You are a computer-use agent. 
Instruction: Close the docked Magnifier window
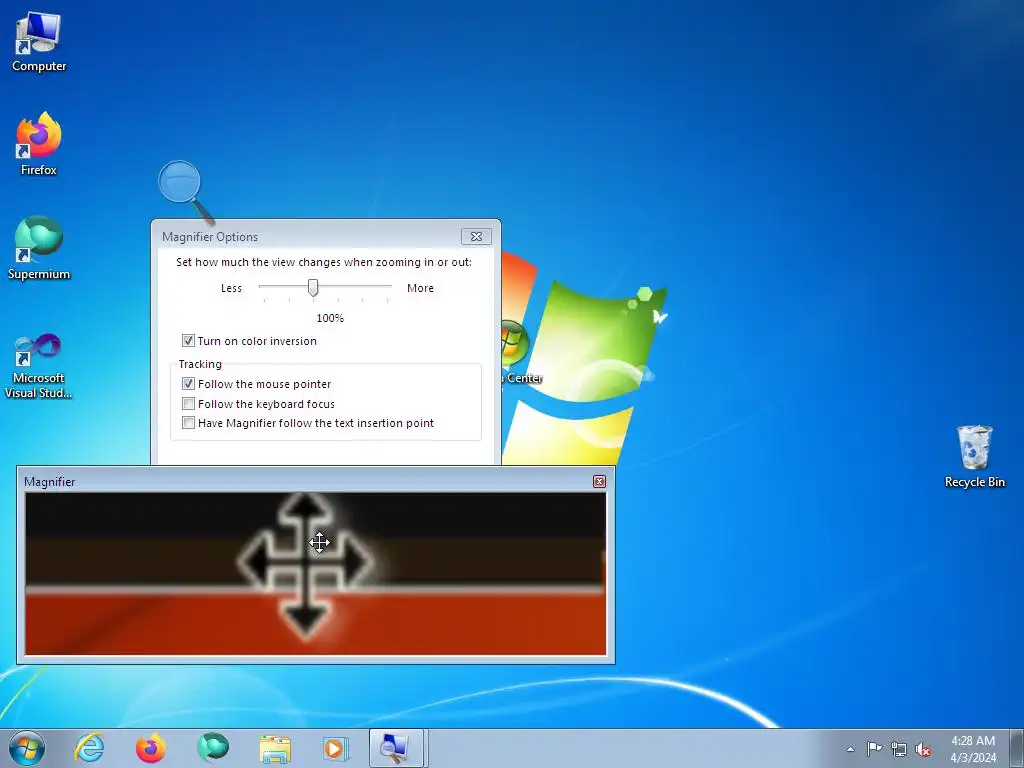599,481
